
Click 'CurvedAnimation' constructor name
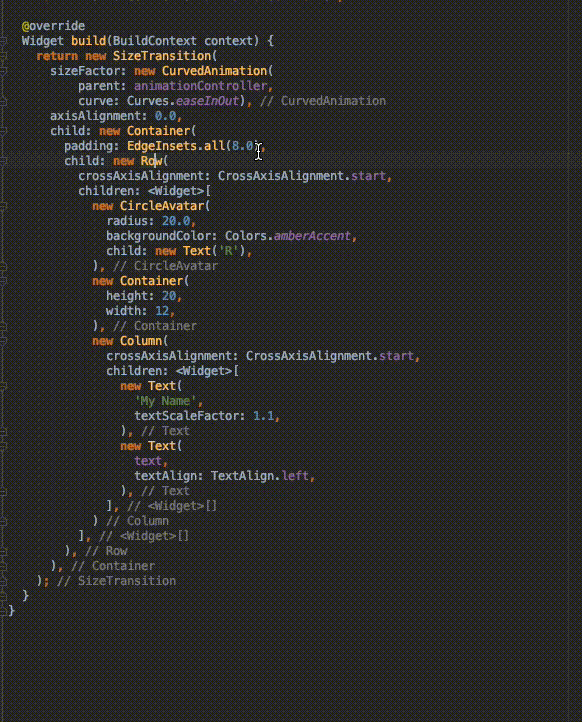215,71
